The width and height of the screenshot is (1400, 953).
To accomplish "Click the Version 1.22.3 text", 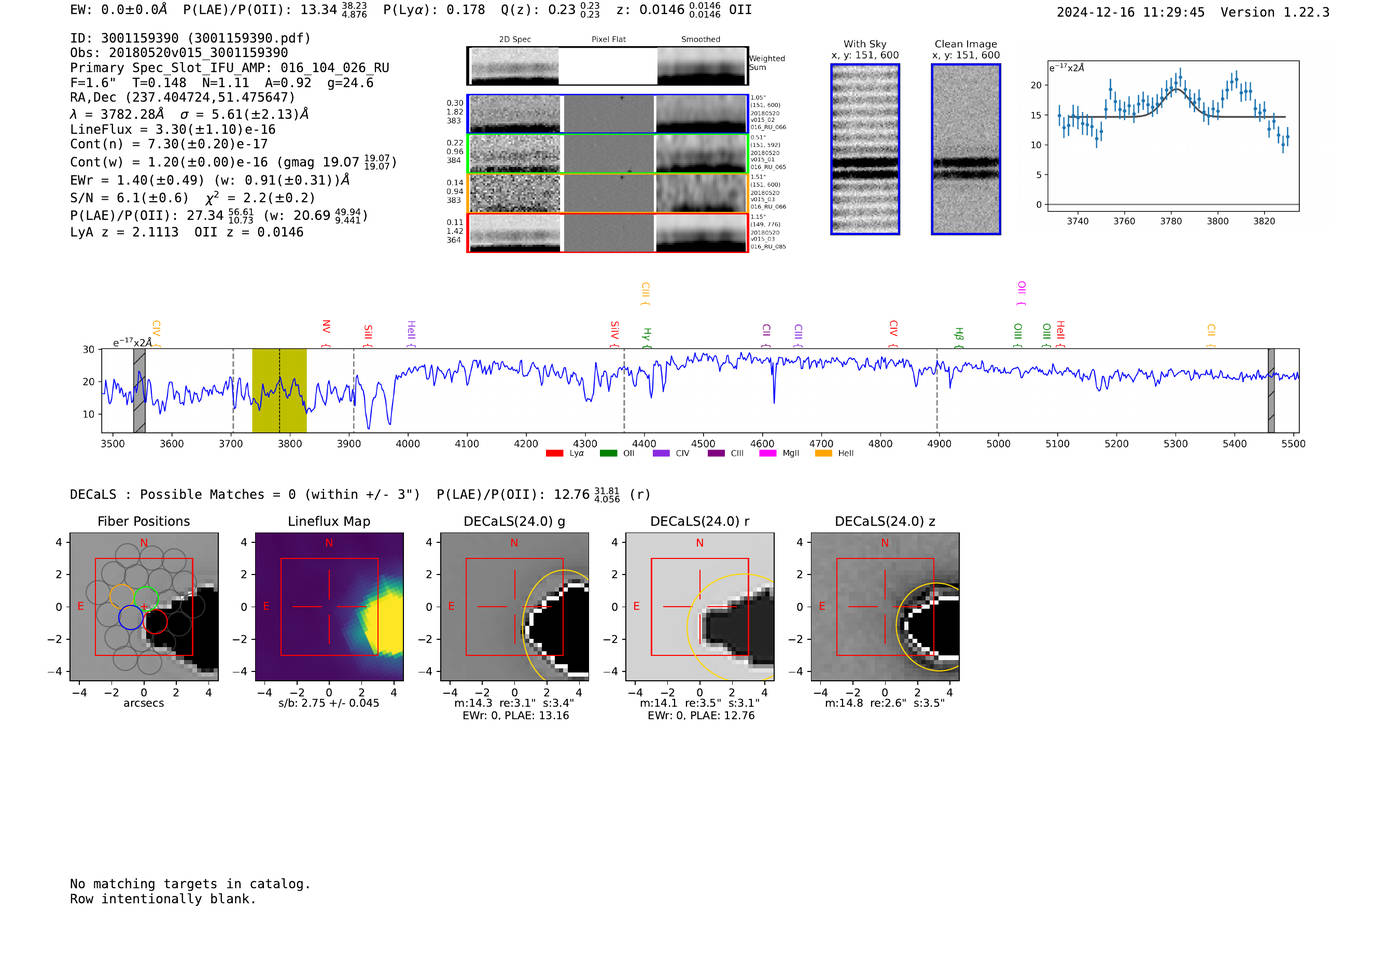I will (1275, 13).
